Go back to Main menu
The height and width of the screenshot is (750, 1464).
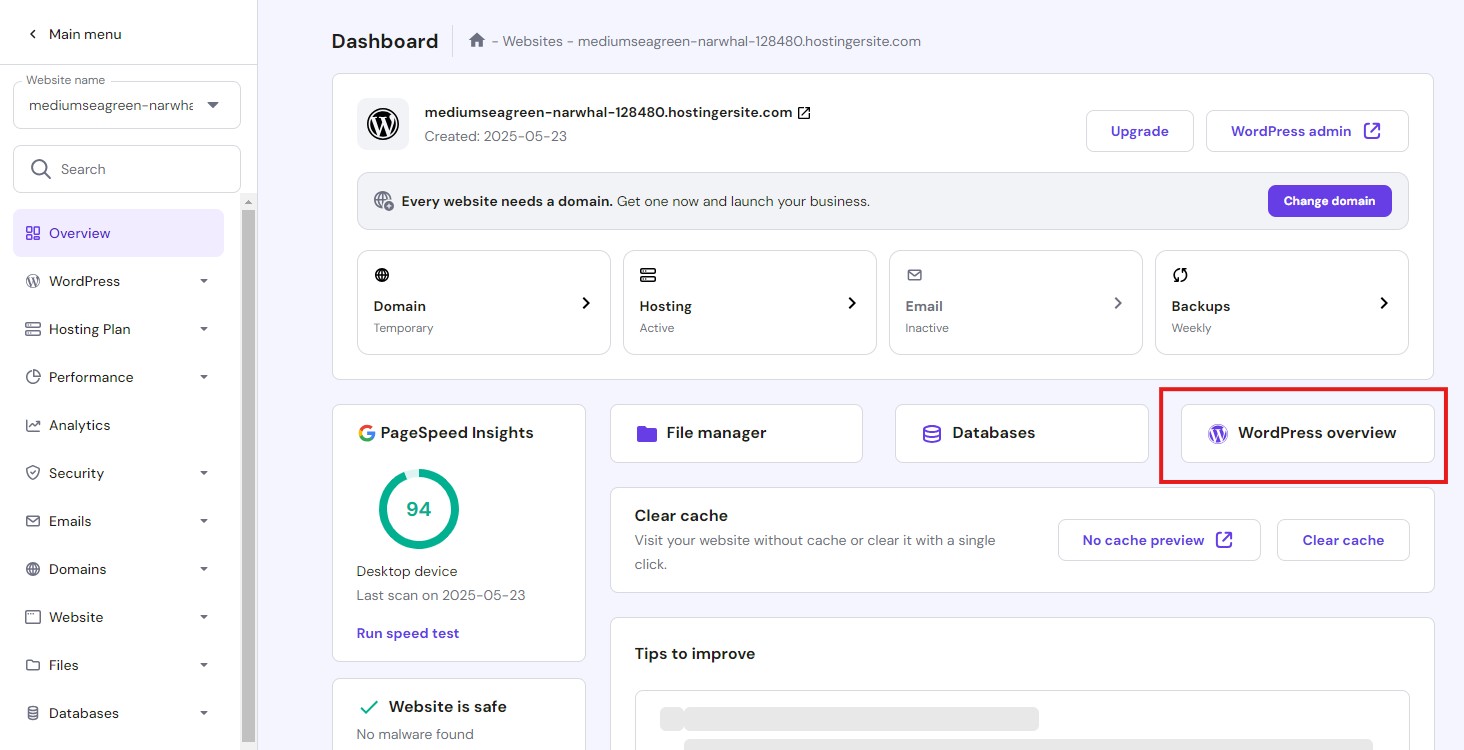tap(74, 34)
